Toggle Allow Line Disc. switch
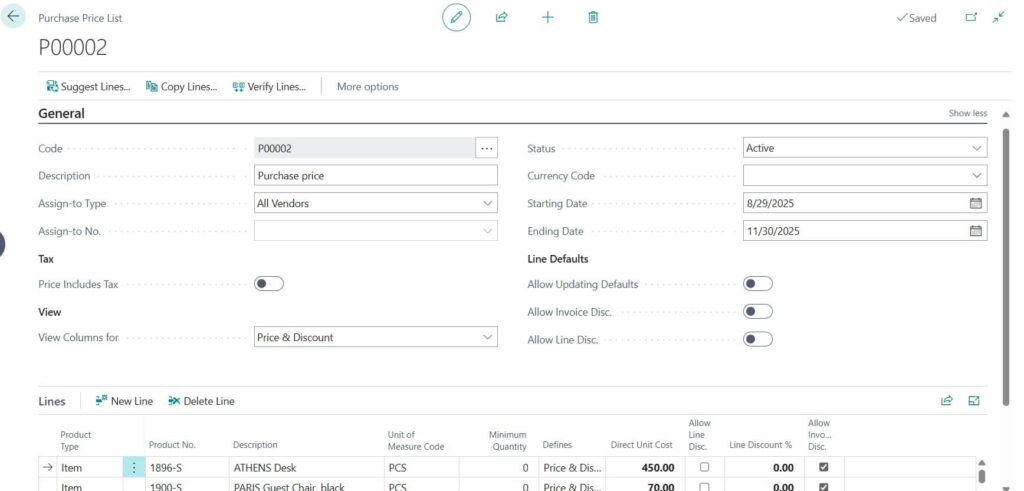1024x491 pixels. coord(758,339)
